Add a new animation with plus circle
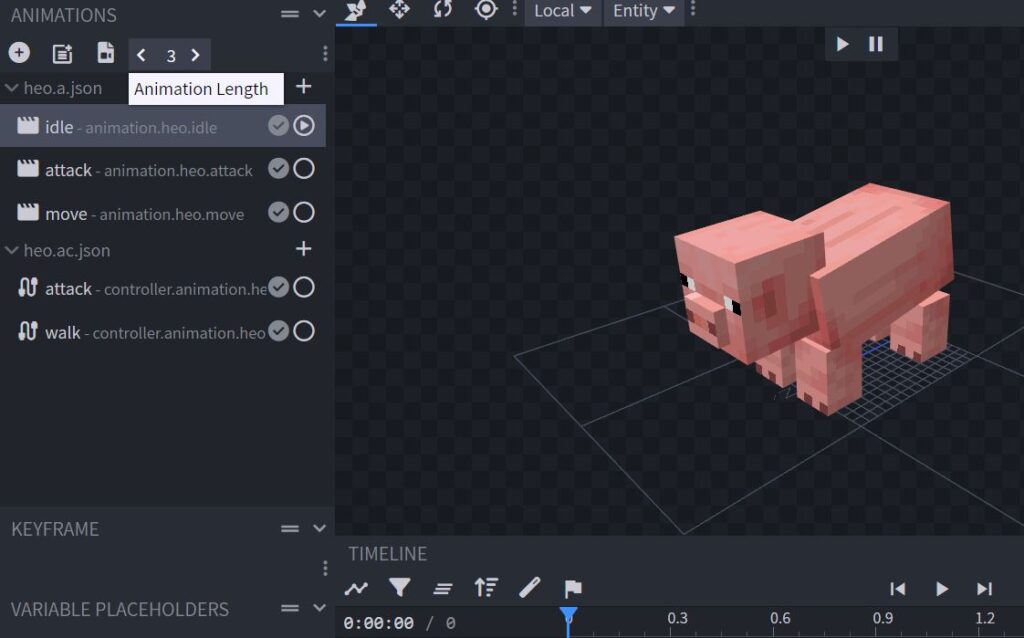Image resolution: width=1024 pixels, height=638 pixels. 19,52
